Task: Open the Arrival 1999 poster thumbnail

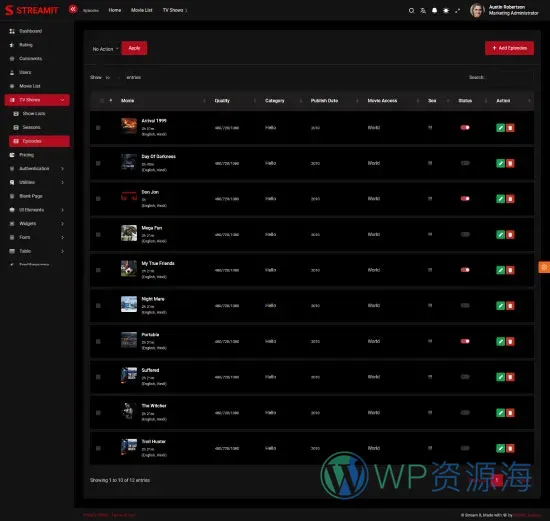Action: pos(129,126)
